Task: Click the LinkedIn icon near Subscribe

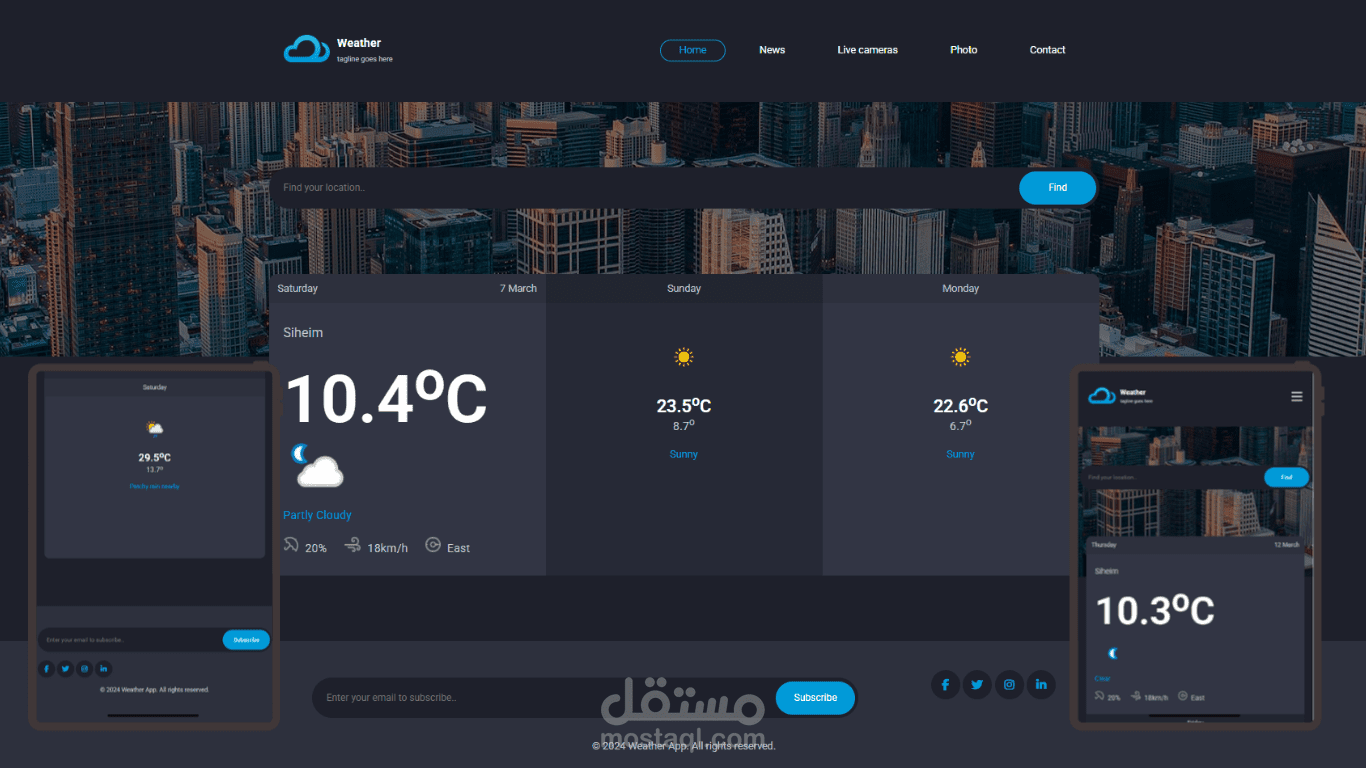Action: pos(1041,684)
